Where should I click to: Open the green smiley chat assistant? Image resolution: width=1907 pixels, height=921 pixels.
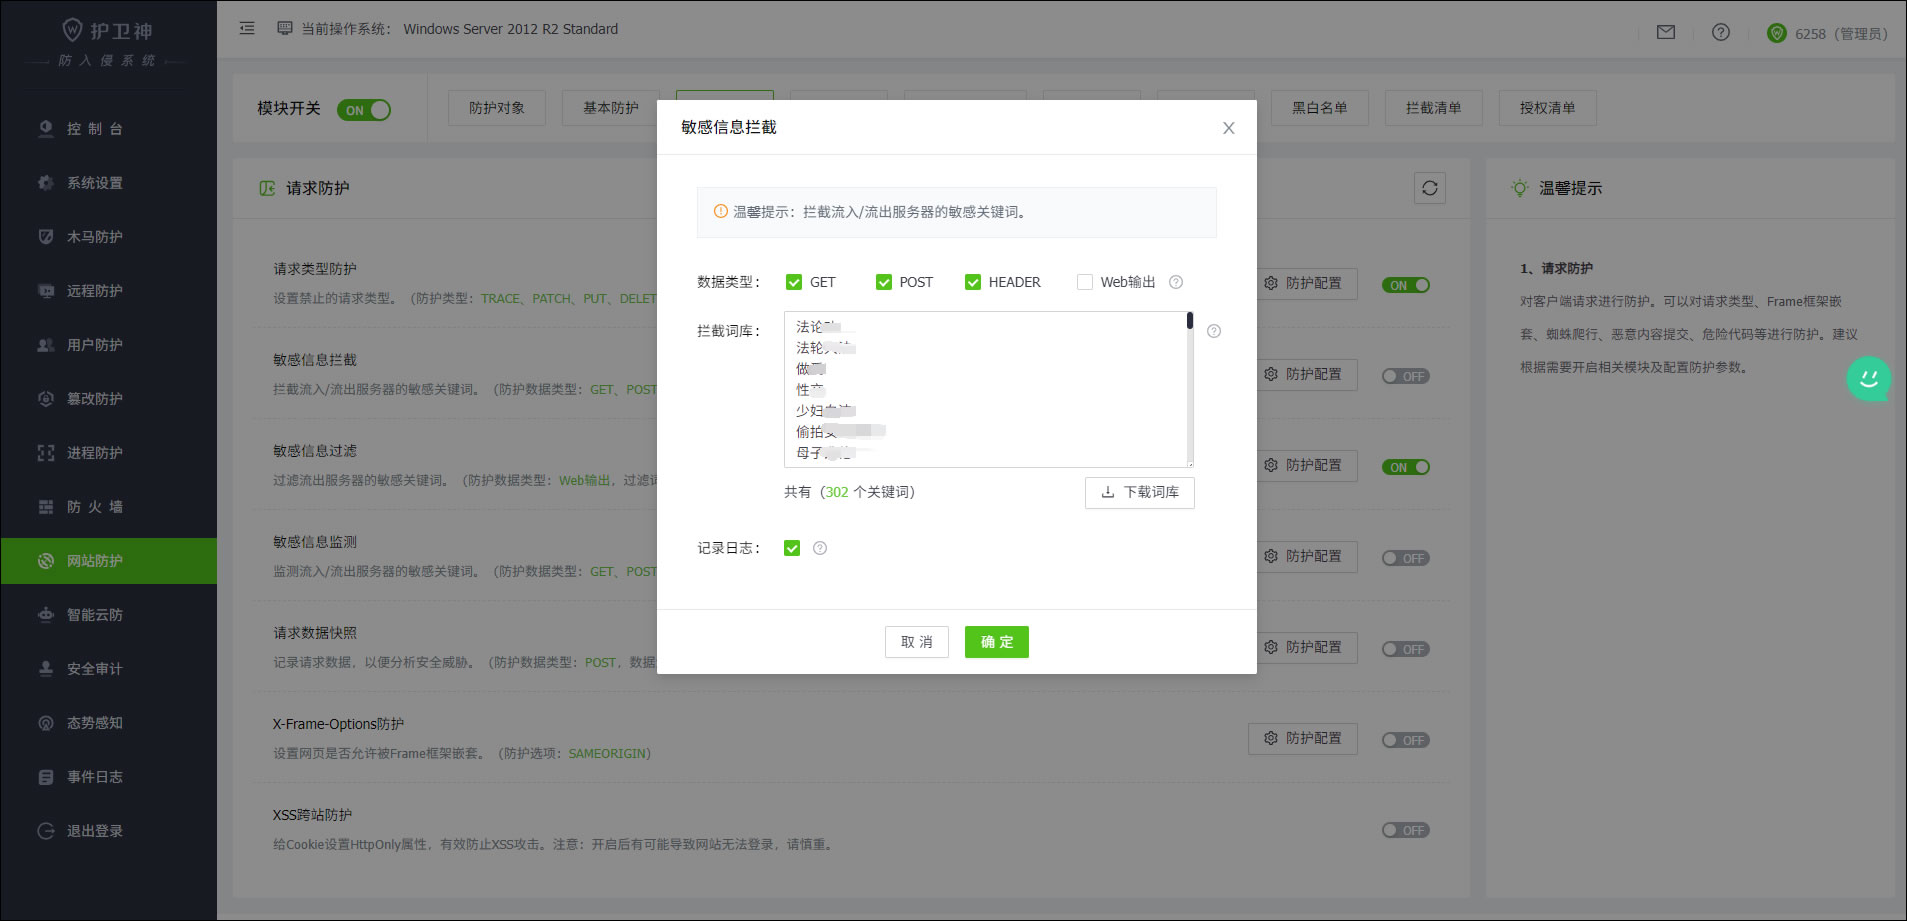click(x=1868, y=379)
